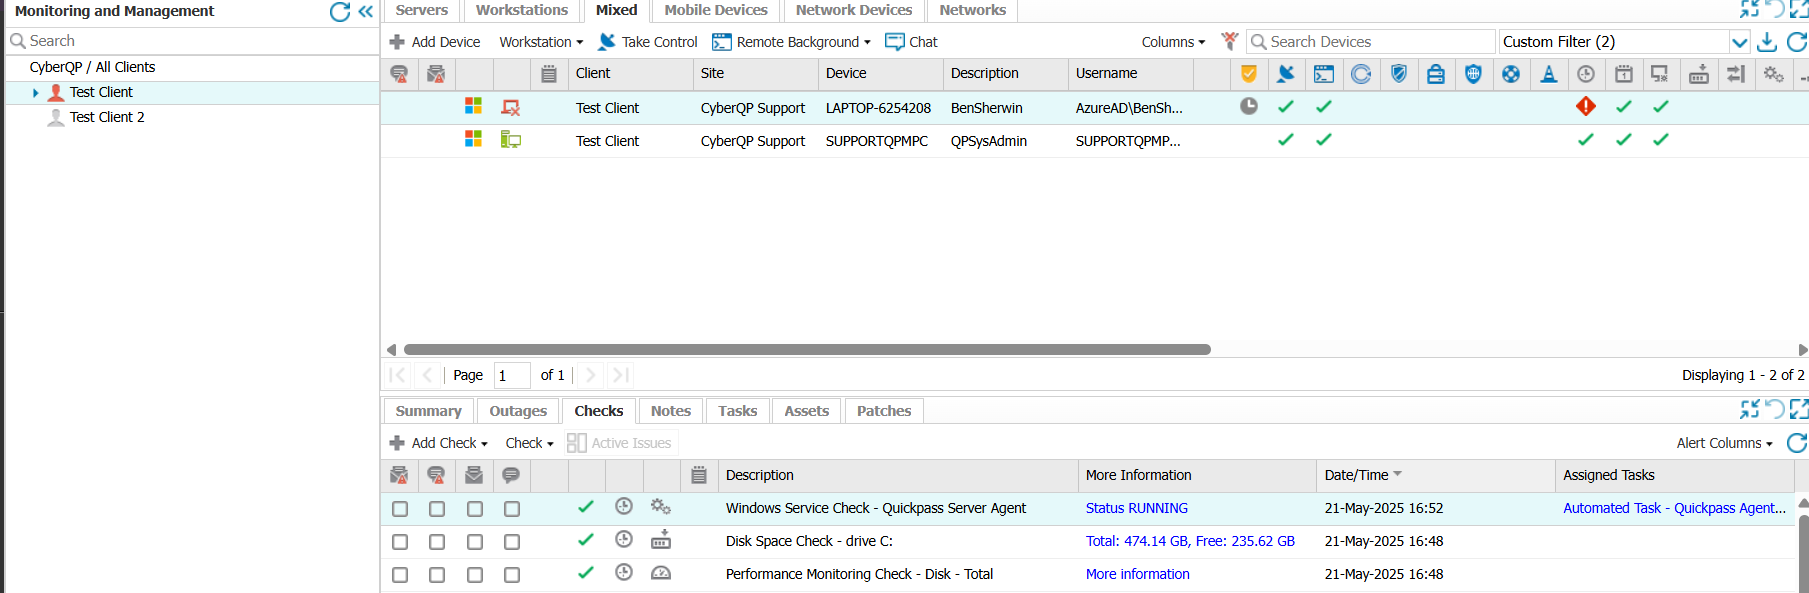This screenshot has width=1809, height=593.
Task: Click the monitor-with-gear column header icon
Action: (1660, 74)
